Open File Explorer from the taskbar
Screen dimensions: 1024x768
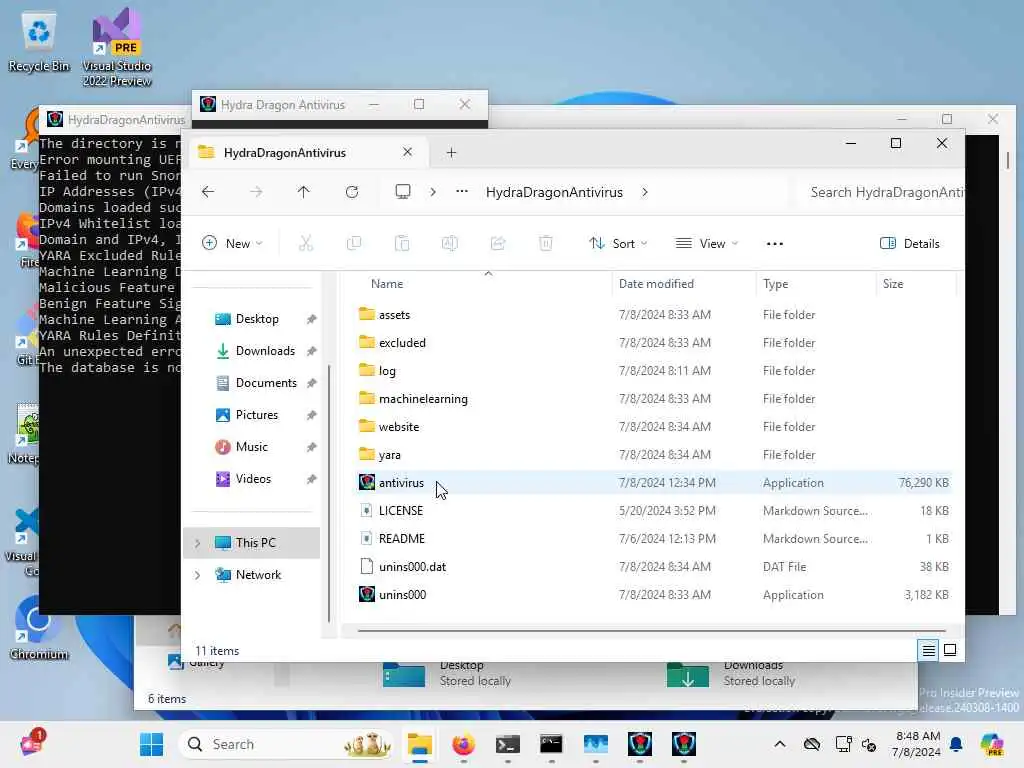pyautogui.click(x=419, y=744)
